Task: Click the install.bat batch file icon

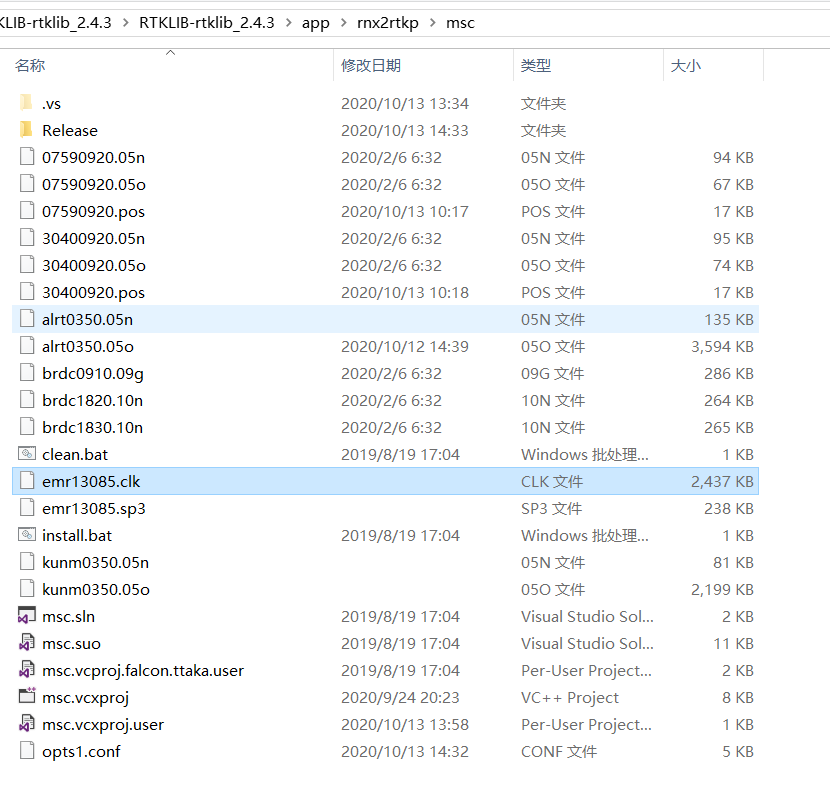Action: (x=27, y=535)
